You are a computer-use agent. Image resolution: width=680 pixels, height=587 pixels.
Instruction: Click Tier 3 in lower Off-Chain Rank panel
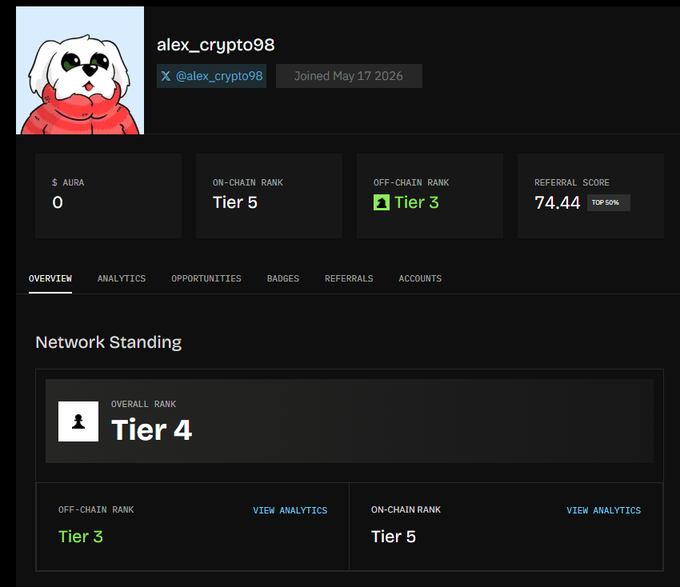pos(81,537)
